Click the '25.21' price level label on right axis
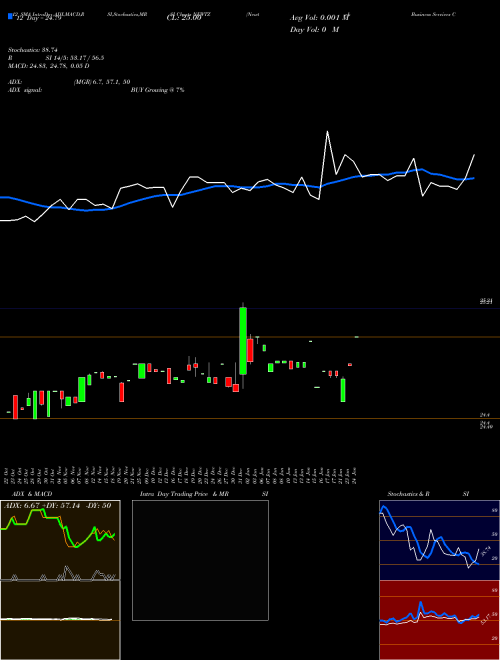The height and width of the screenshot is (660, 500). tap(486, 301)
